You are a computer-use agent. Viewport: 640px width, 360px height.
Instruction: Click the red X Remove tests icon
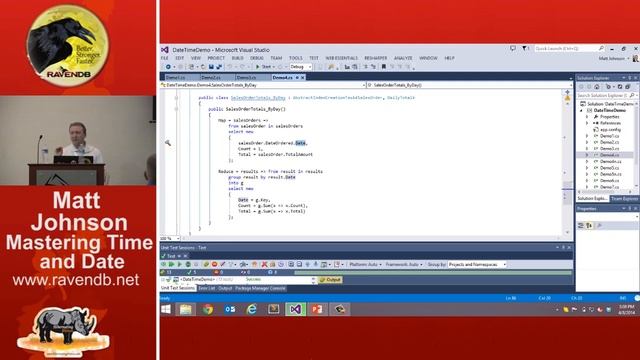tap(264, 264)
